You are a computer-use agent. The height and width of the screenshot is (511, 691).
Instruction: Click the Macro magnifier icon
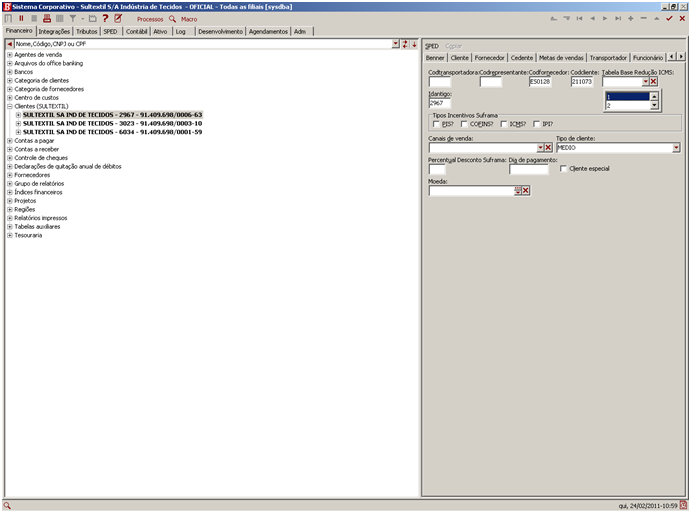[x=172, y=19]
